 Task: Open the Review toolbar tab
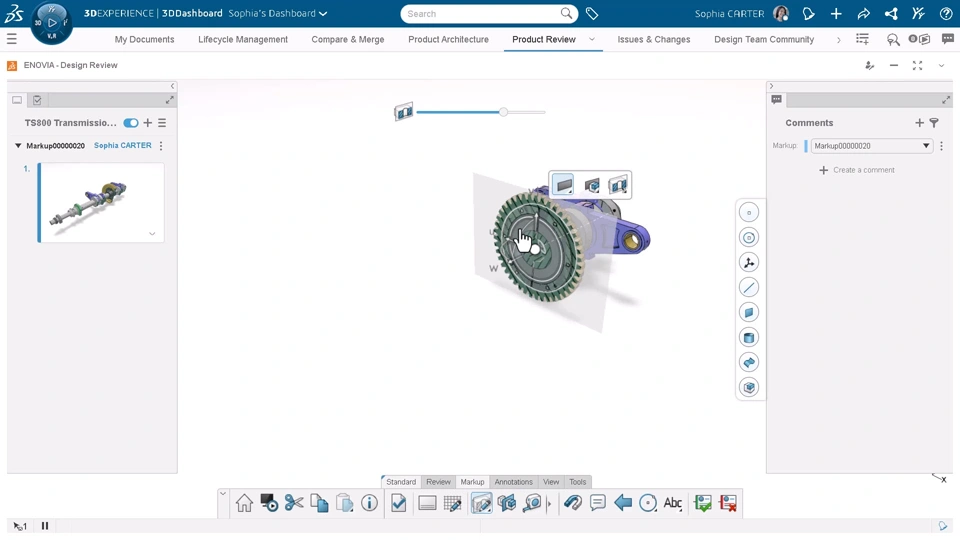438,482
